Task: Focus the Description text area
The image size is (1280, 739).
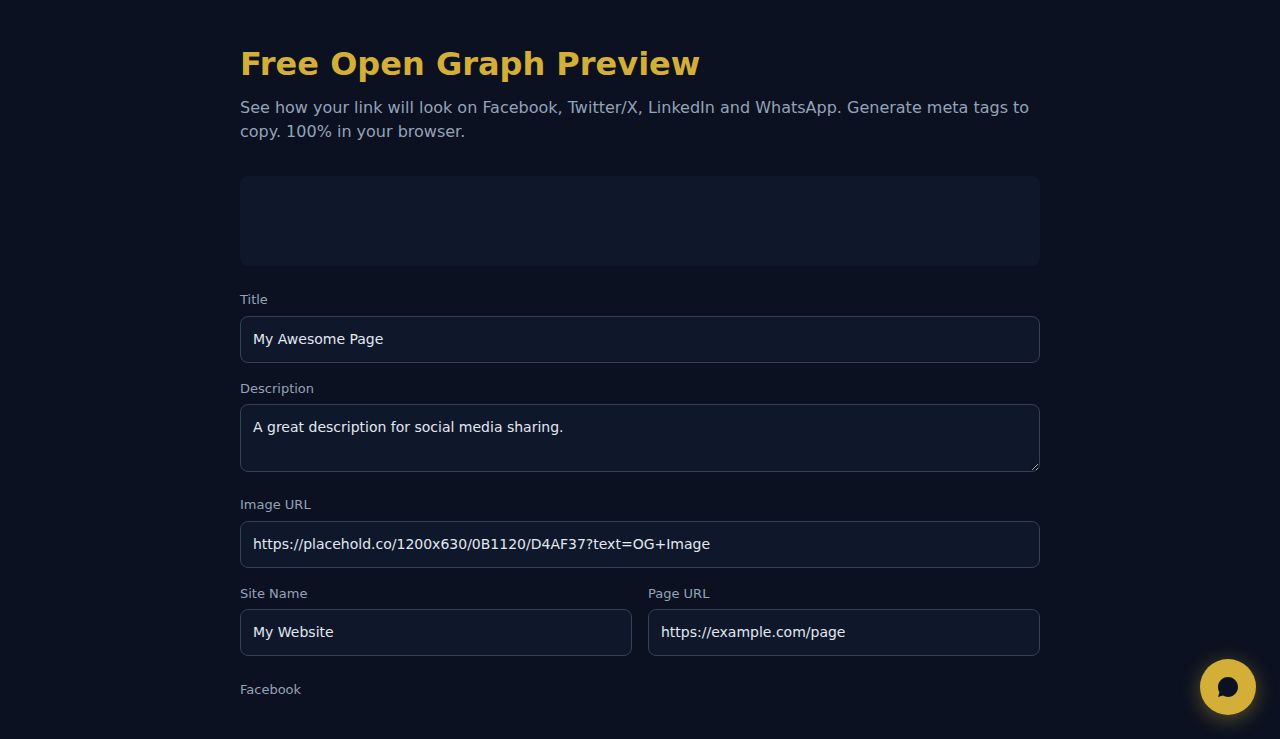Action: [x=640, y=438]
